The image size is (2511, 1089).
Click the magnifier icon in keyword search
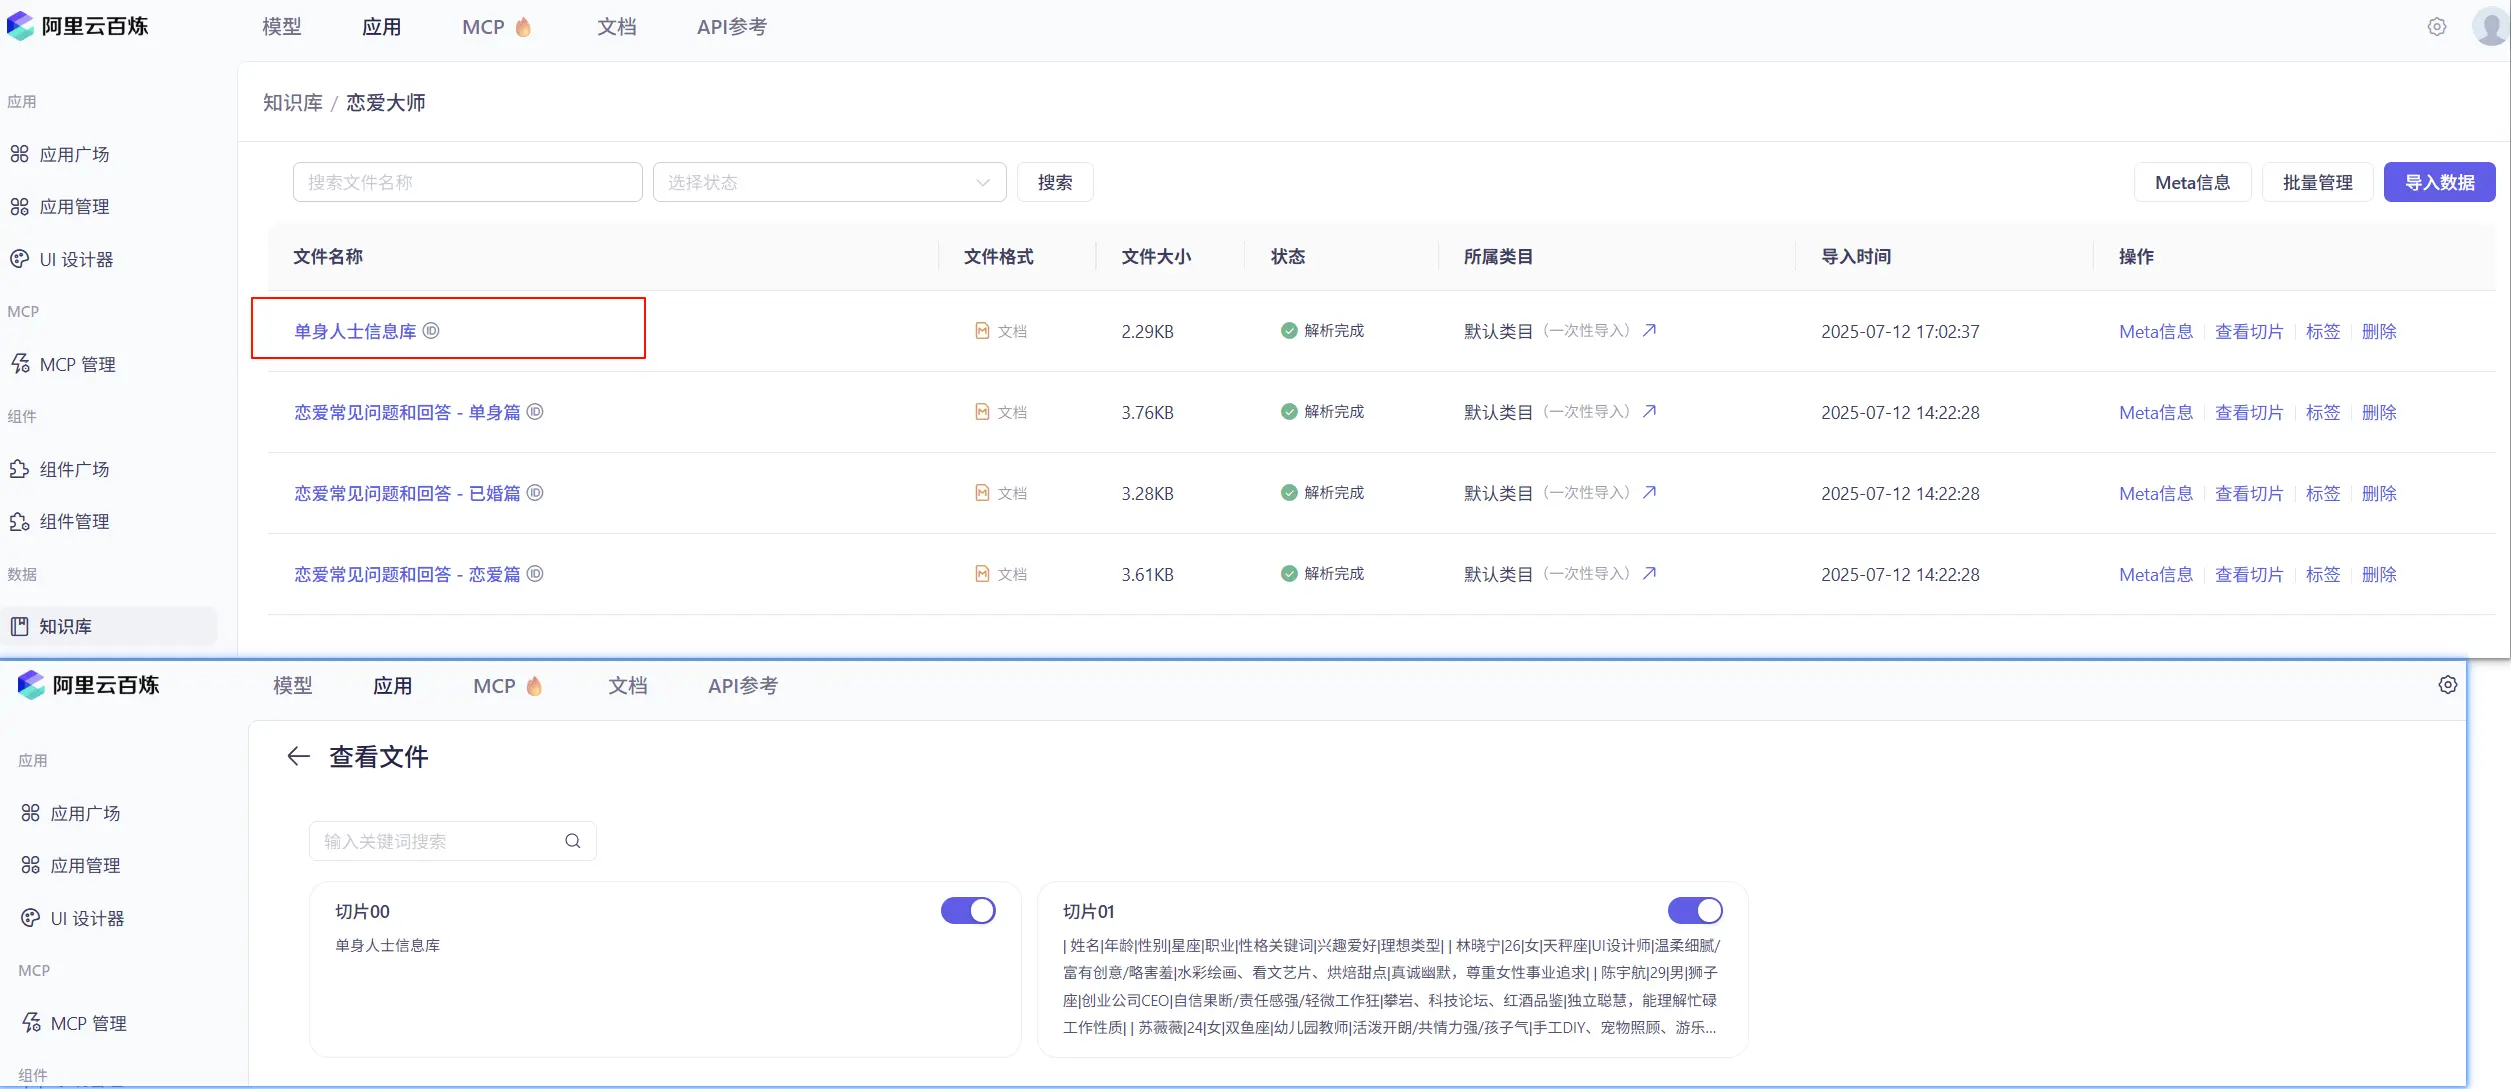tap(573, 841)
